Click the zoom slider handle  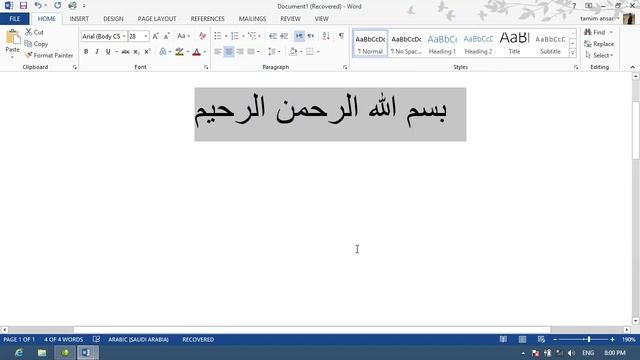(x=589, y=340)
